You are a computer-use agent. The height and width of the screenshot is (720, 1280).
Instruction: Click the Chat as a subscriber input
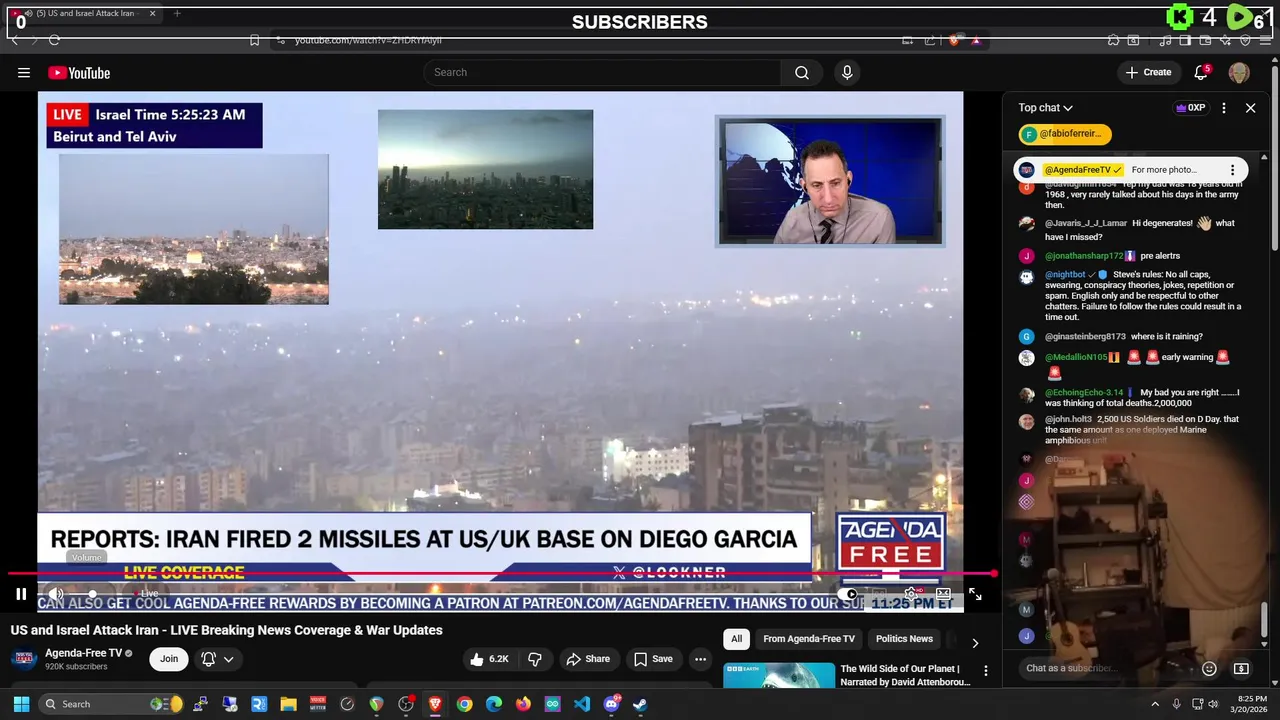click(1105, 668)
